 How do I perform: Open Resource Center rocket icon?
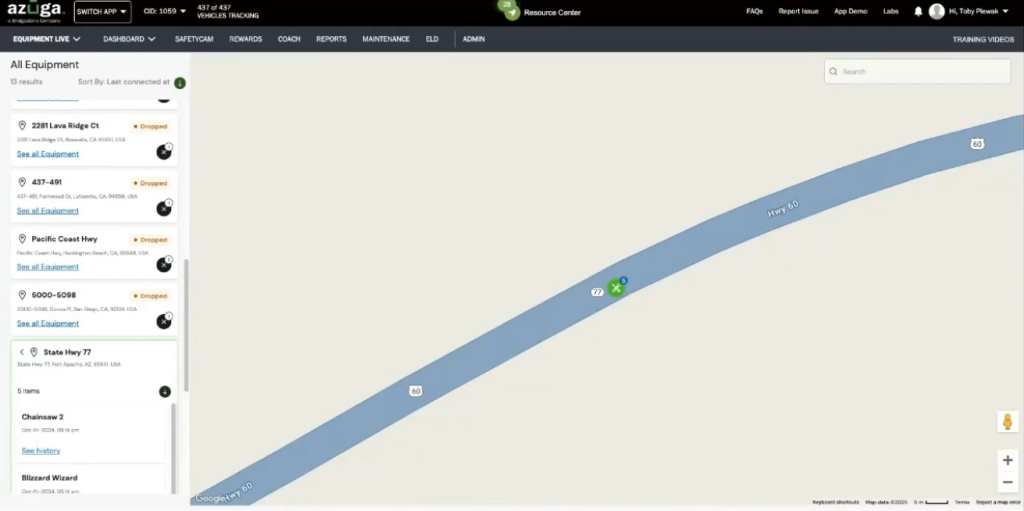click(x=513, y=12)
